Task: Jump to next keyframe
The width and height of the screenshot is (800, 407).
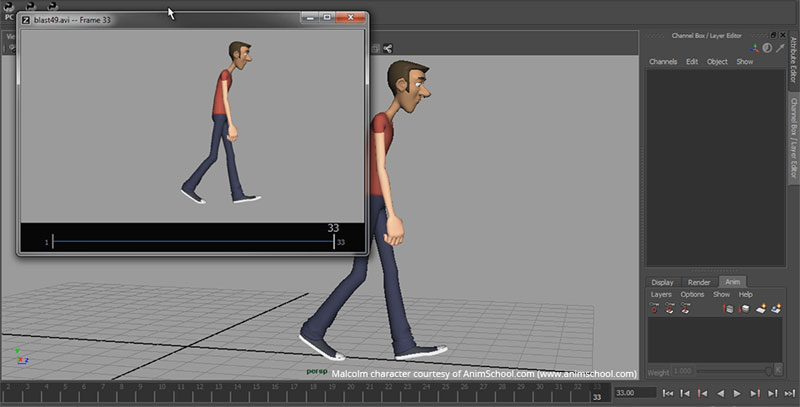Action: [x=755, y=393]
